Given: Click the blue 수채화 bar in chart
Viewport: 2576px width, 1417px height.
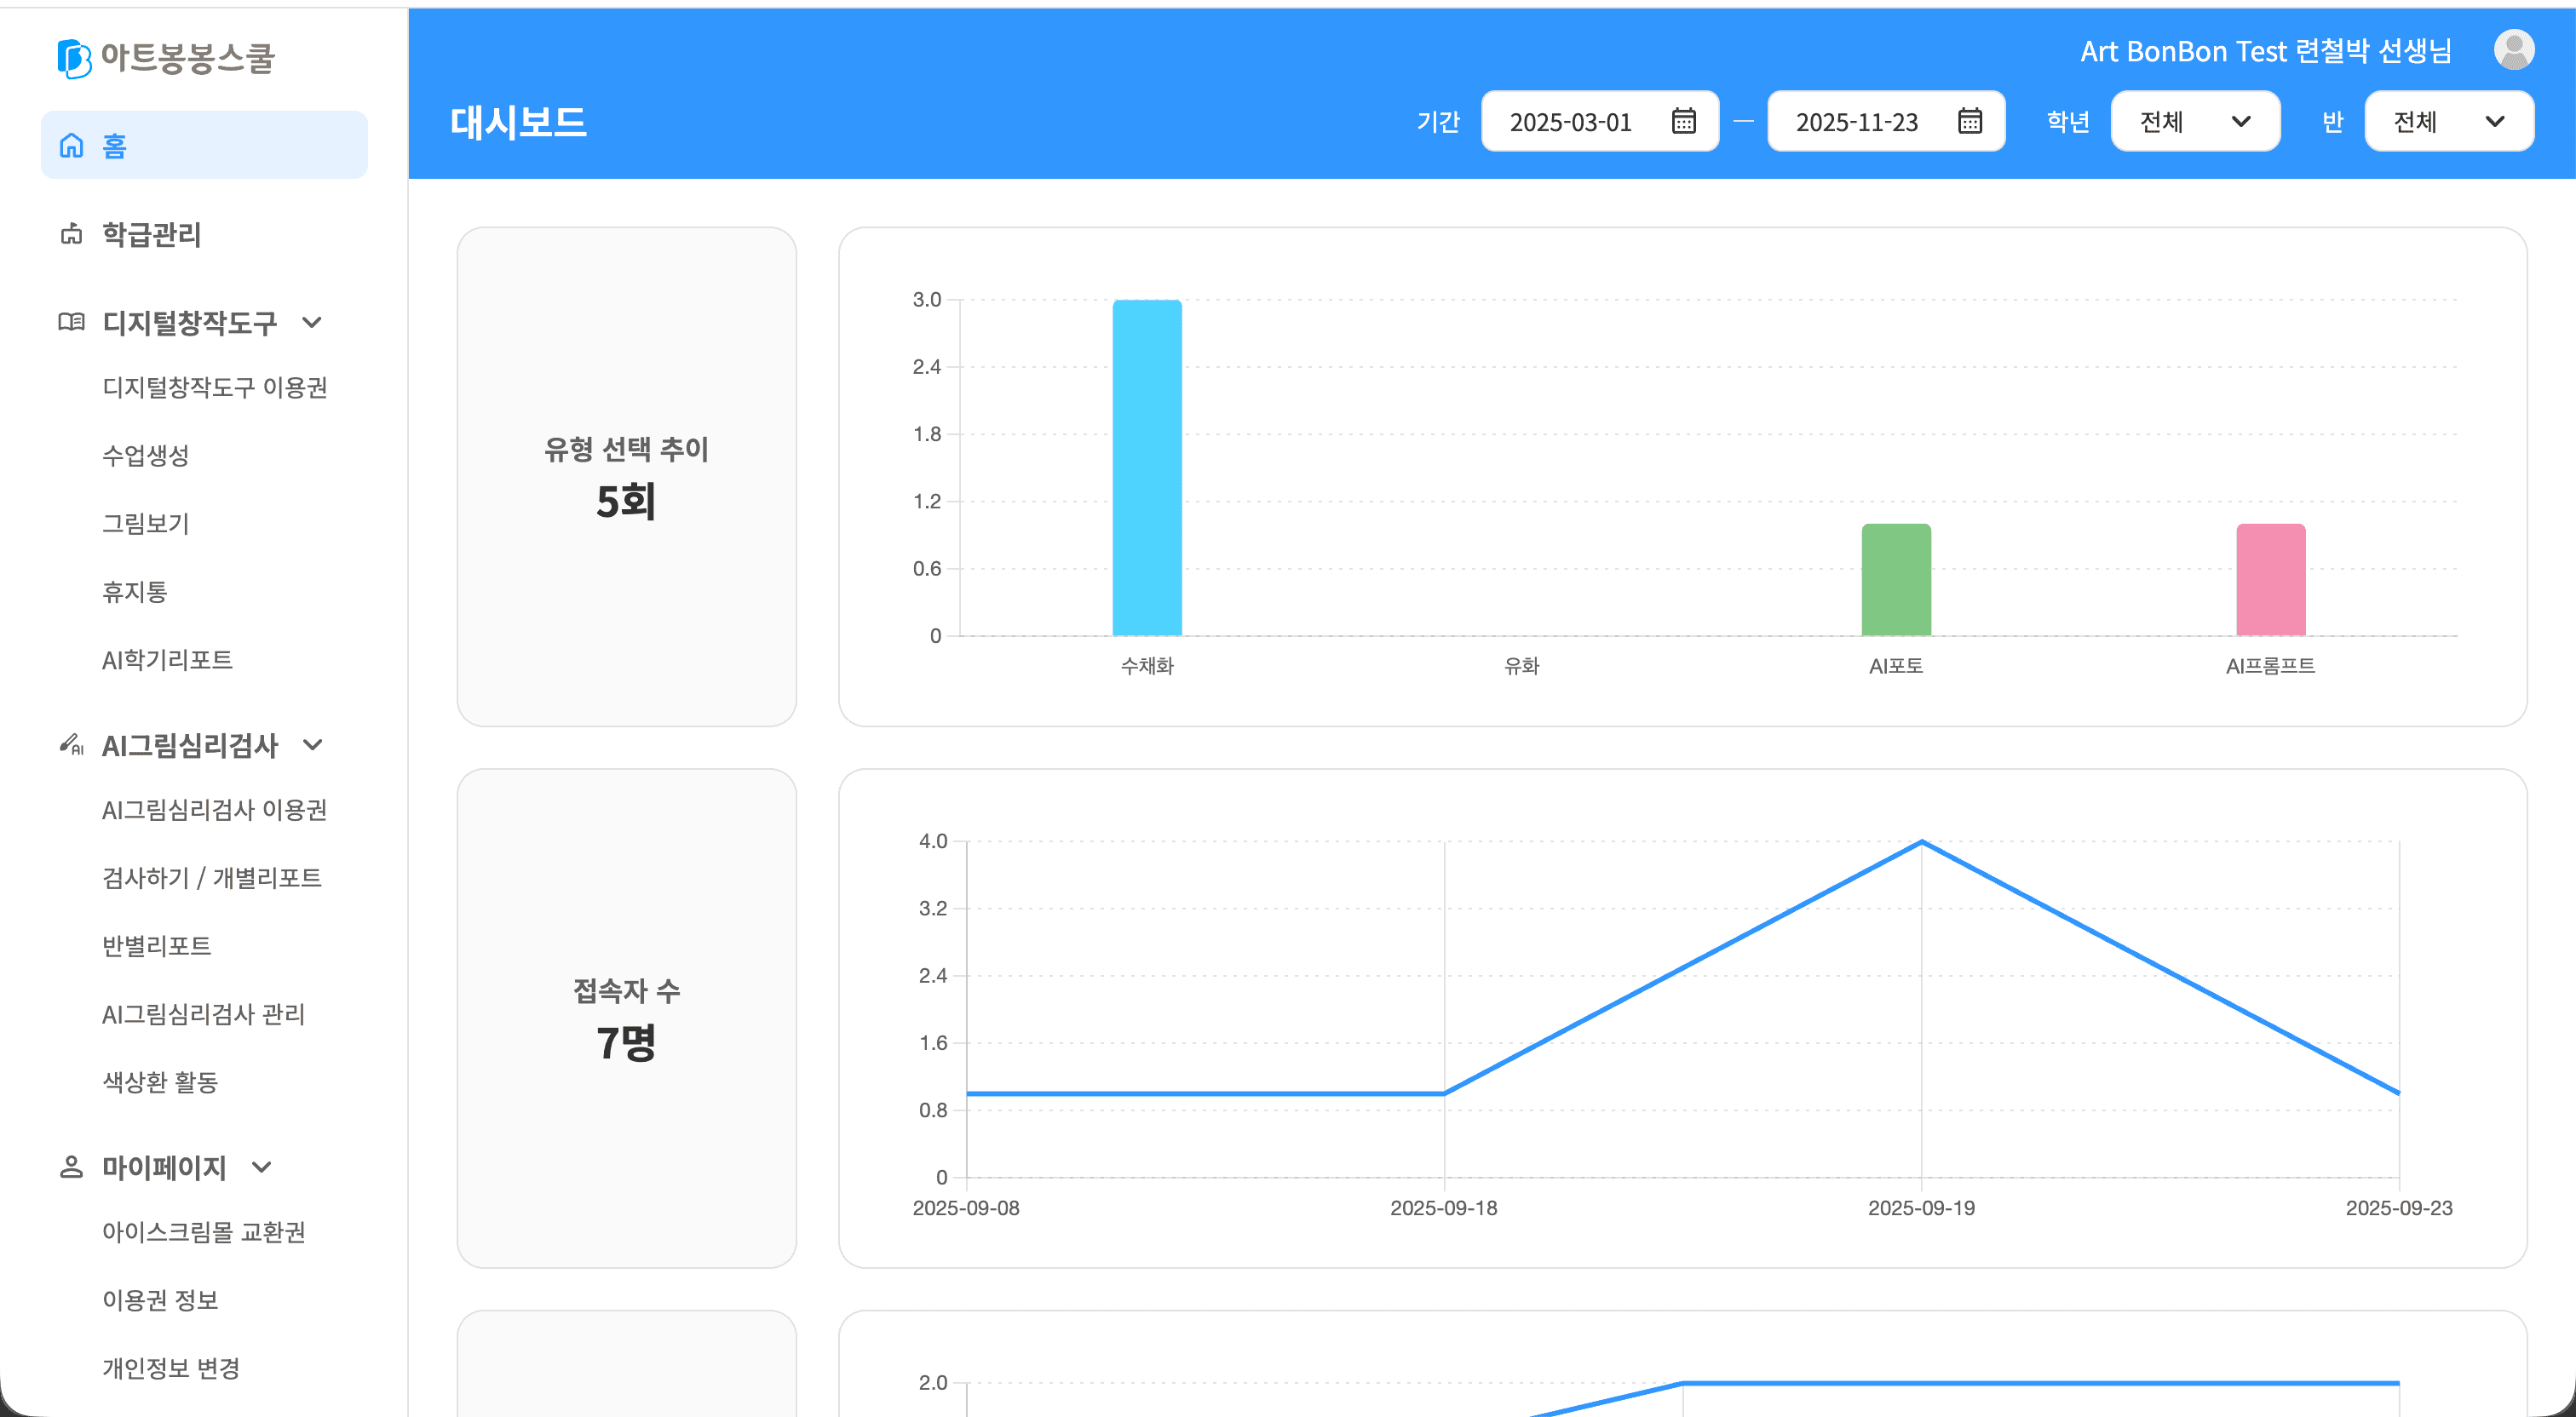Looking at the screenshot, I should click(x=1147, y=467).
